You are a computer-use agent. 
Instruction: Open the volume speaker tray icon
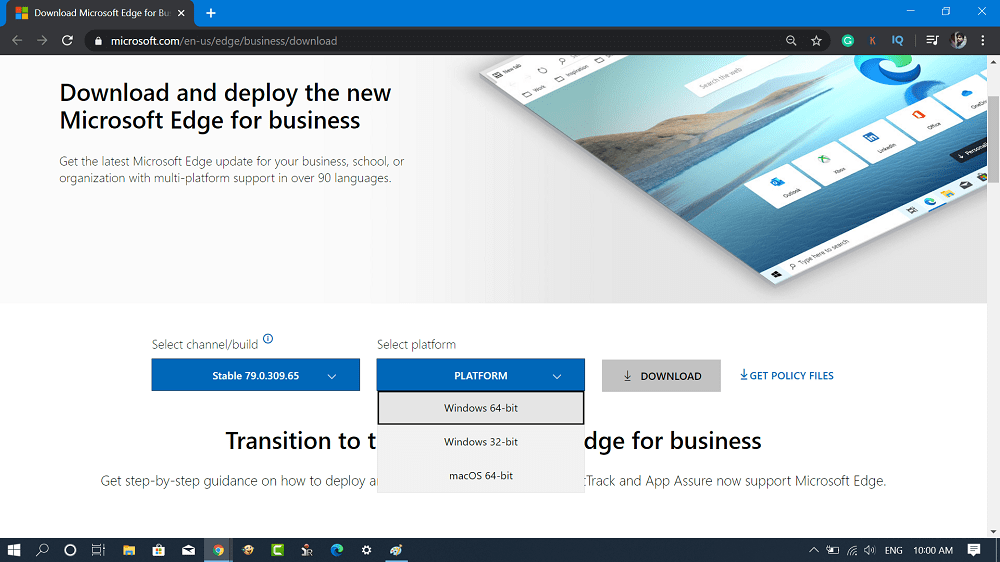(870, 550)
